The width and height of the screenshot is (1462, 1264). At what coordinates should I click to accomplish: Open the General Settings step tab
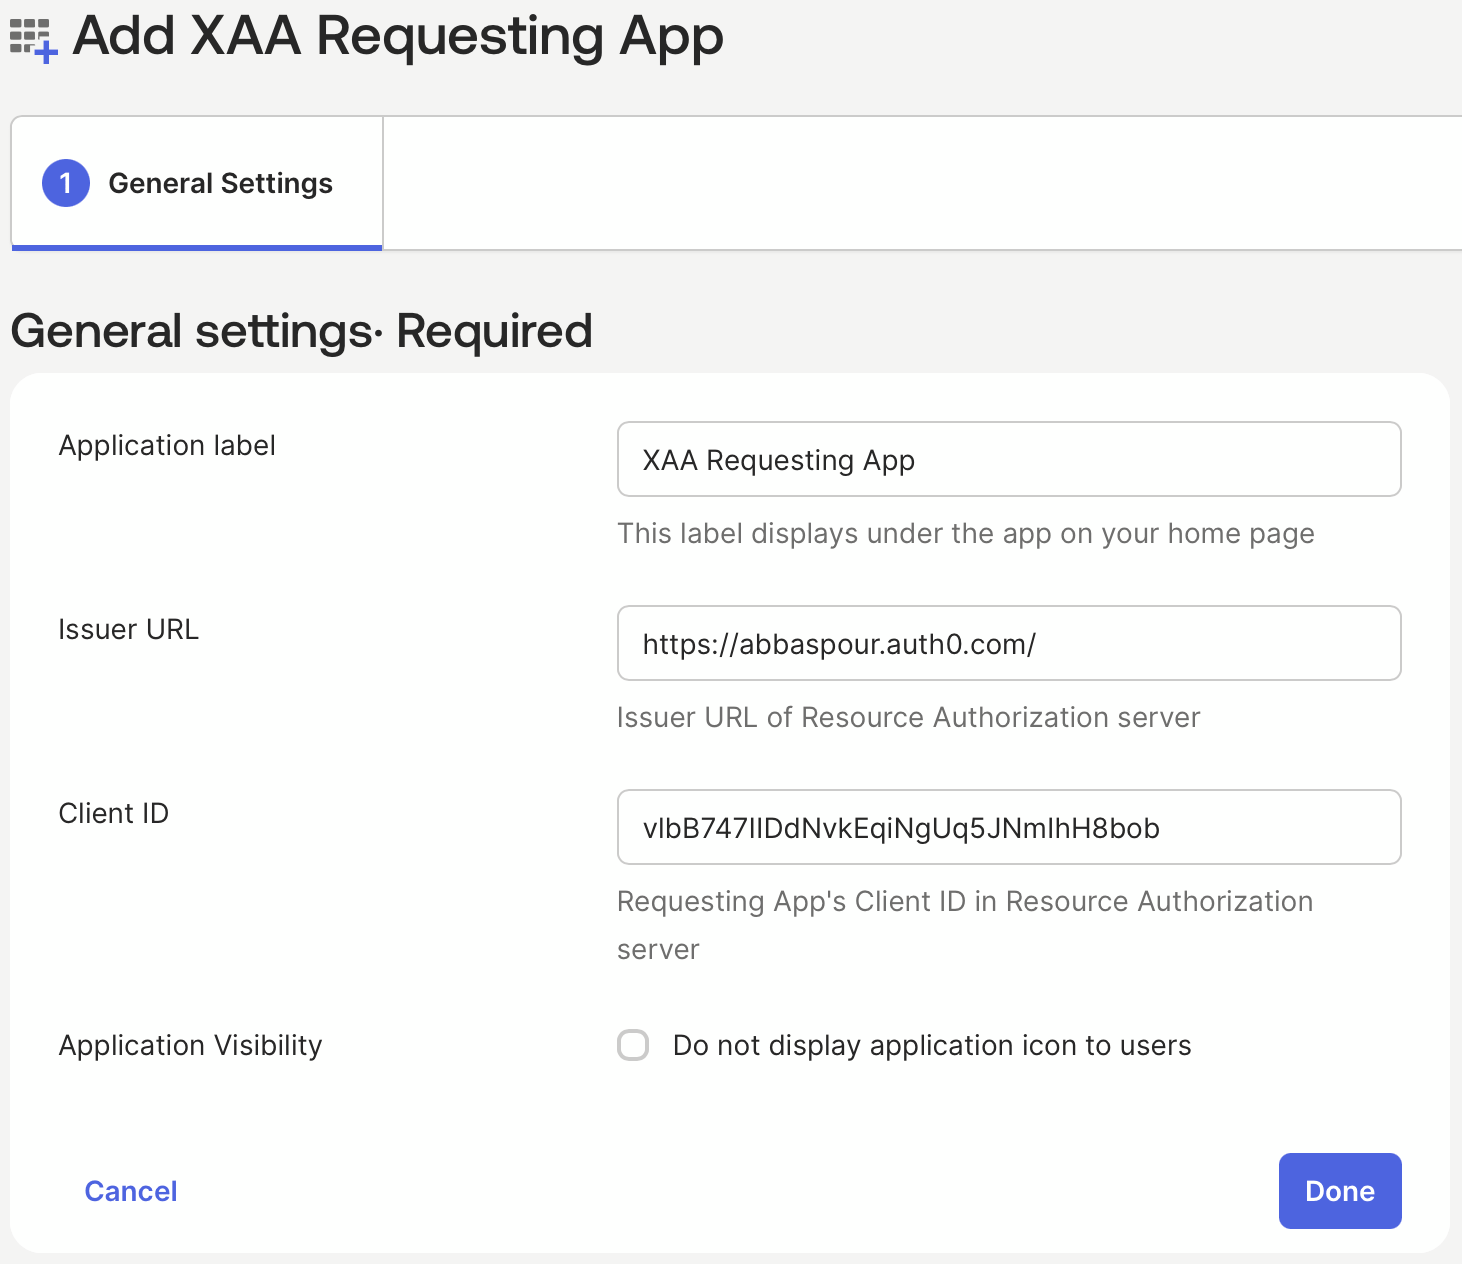pos(197,183)
